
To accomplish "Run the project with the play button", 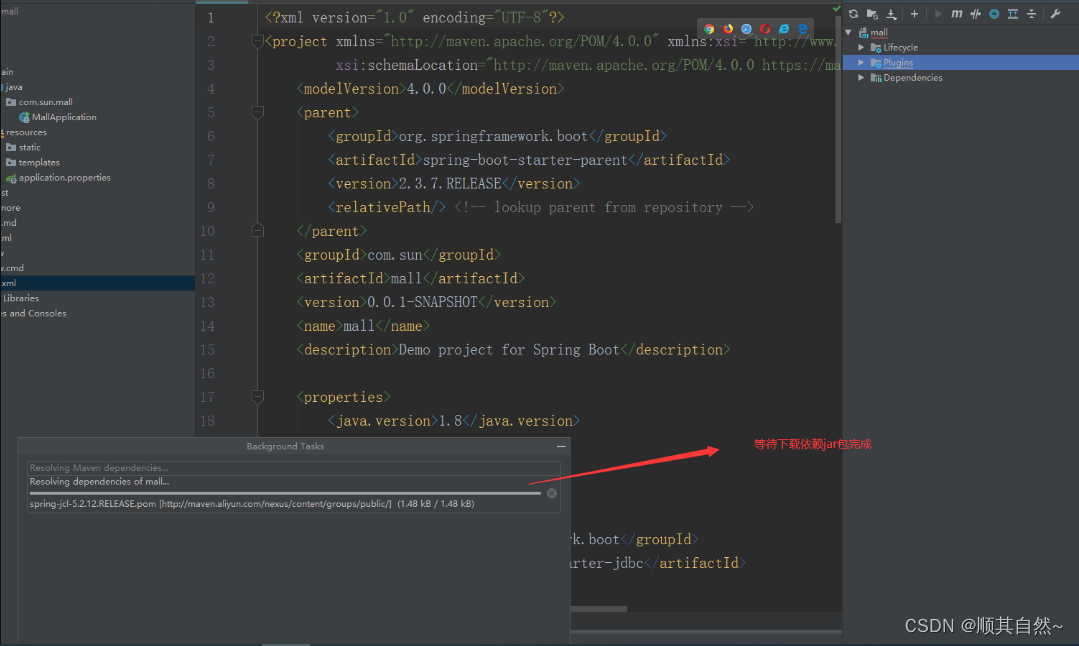I will 939,13.
